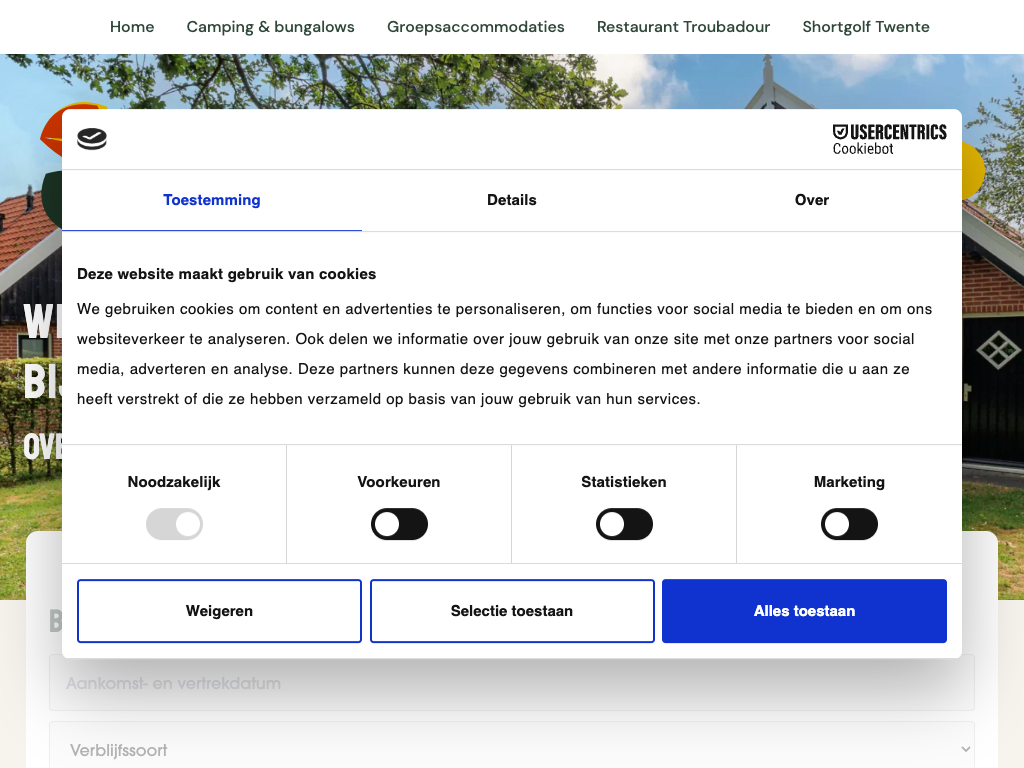Click the Weigeren button
This screenshot has height=768, width=1024.
pos(219,611)
